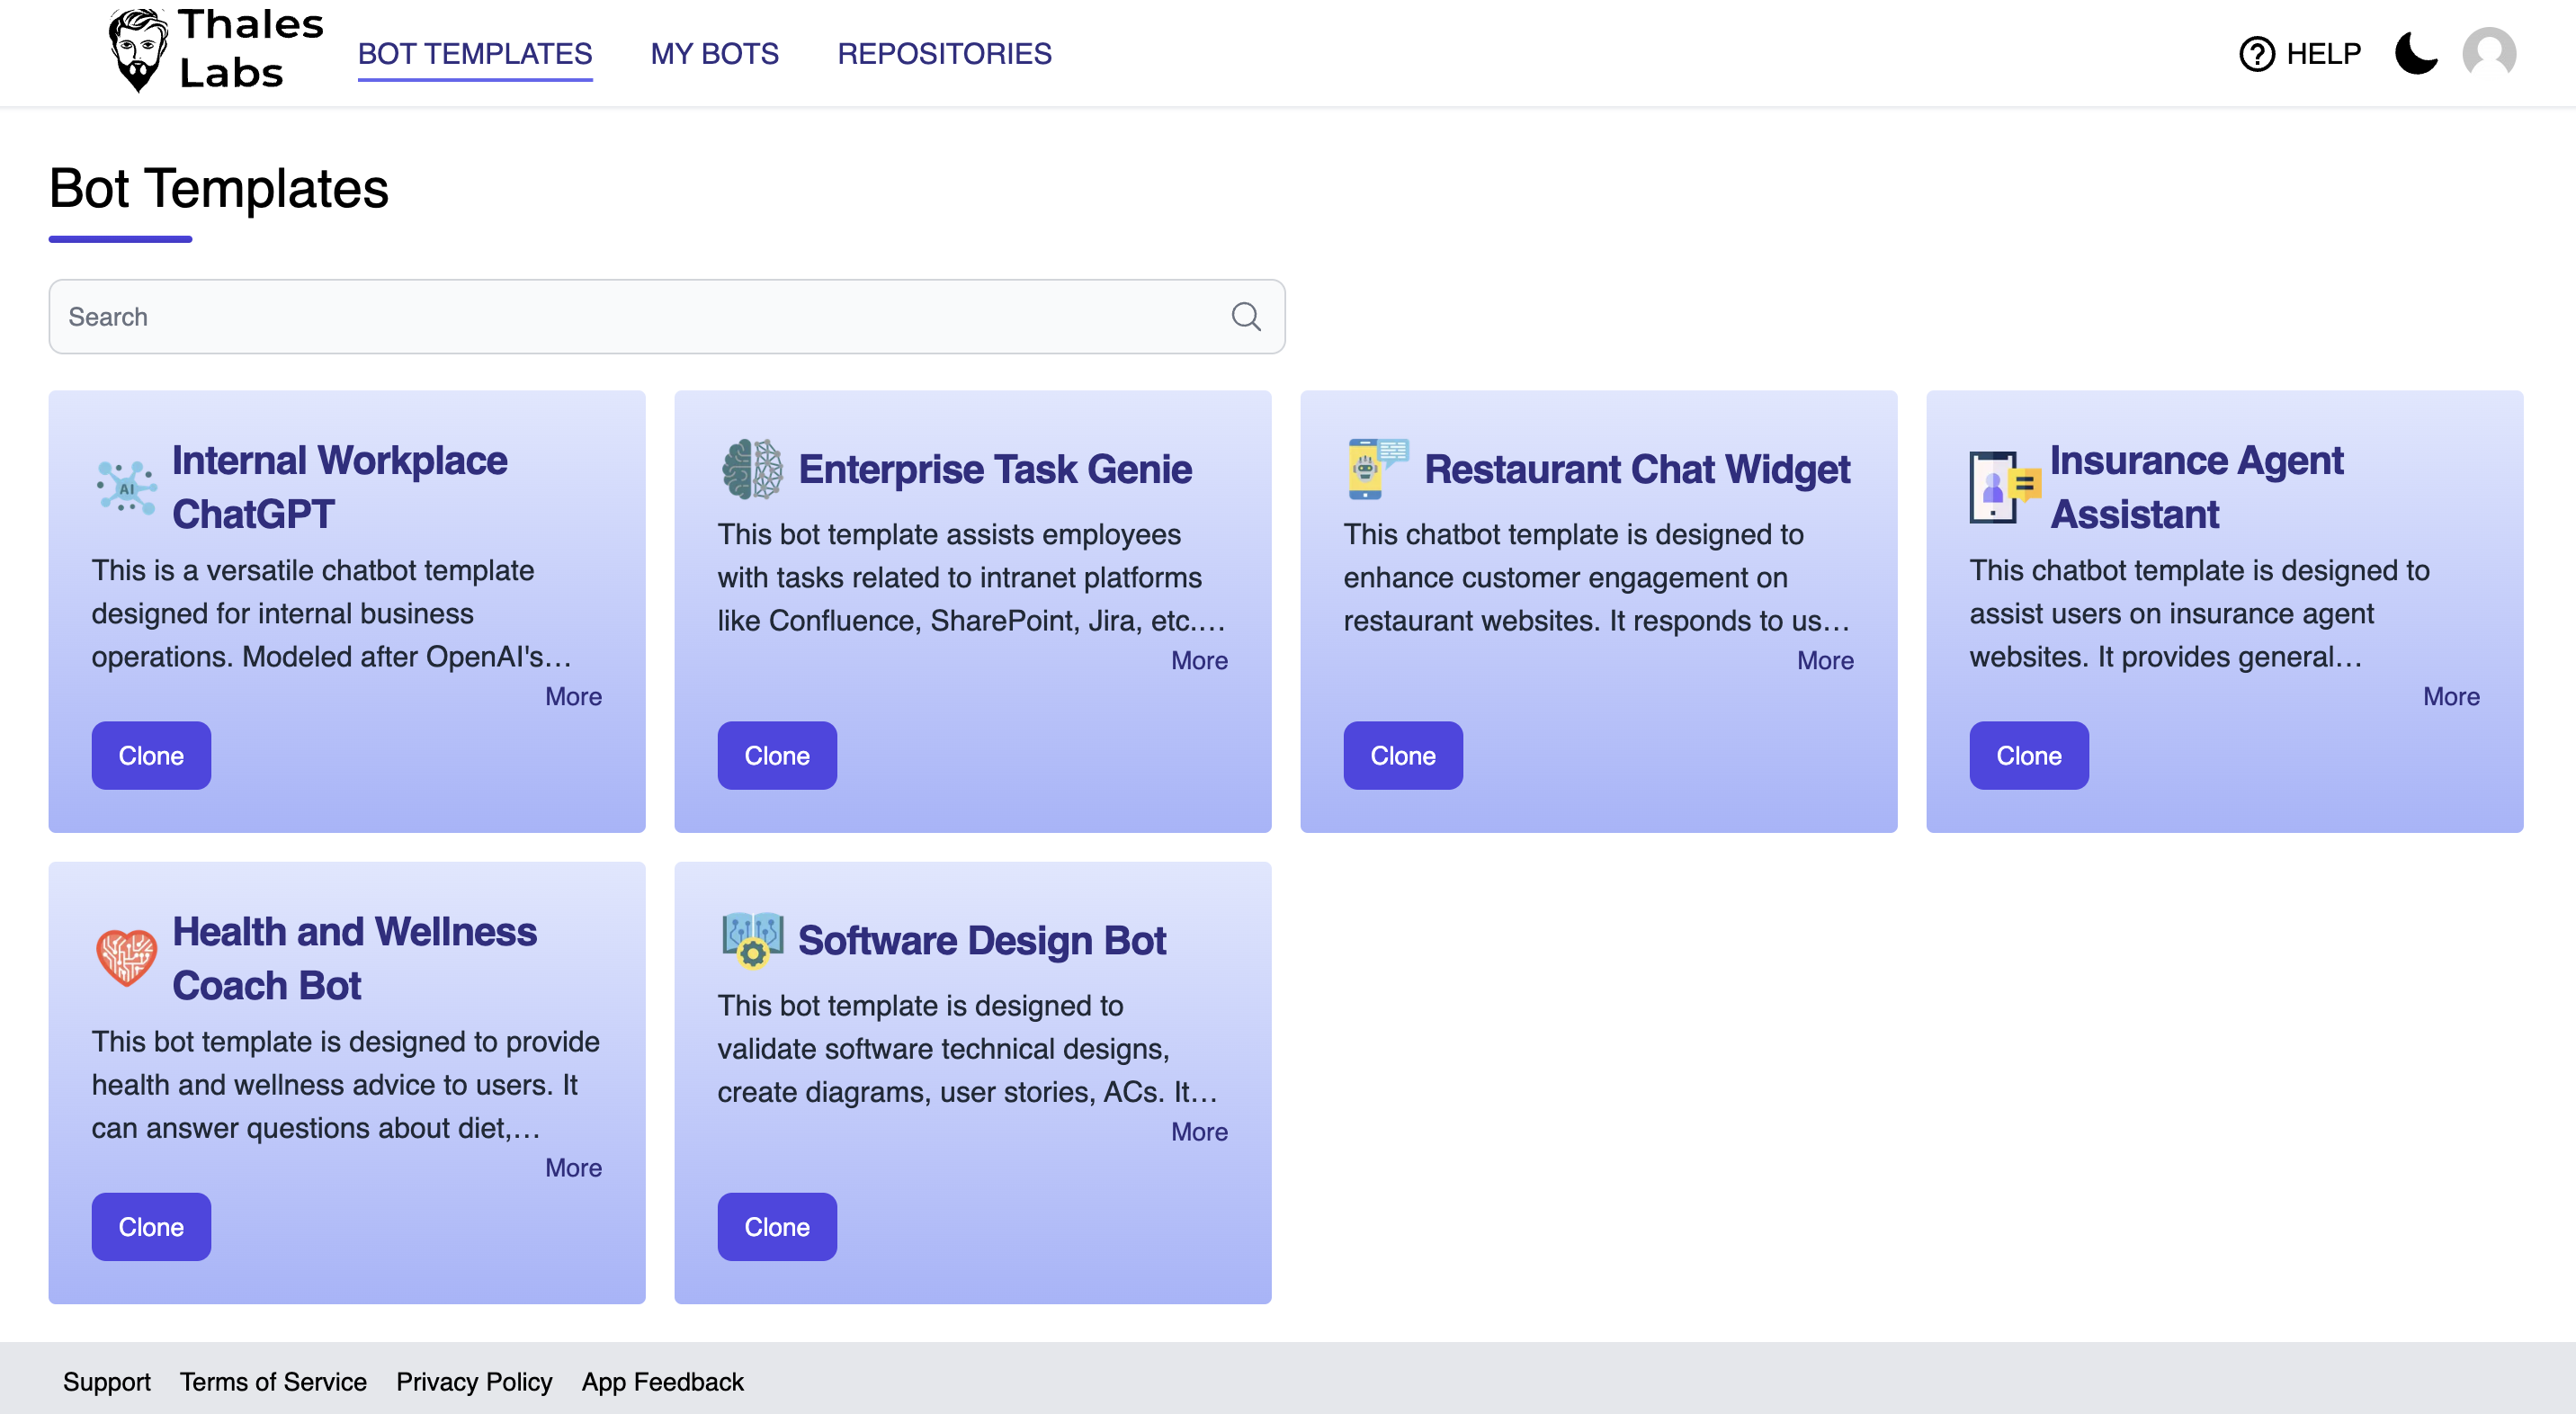Image resolution: width=2576 pixels, height=1414 pixels.
Task: Switch to the My Bots tab
Action: pos(714,54)
